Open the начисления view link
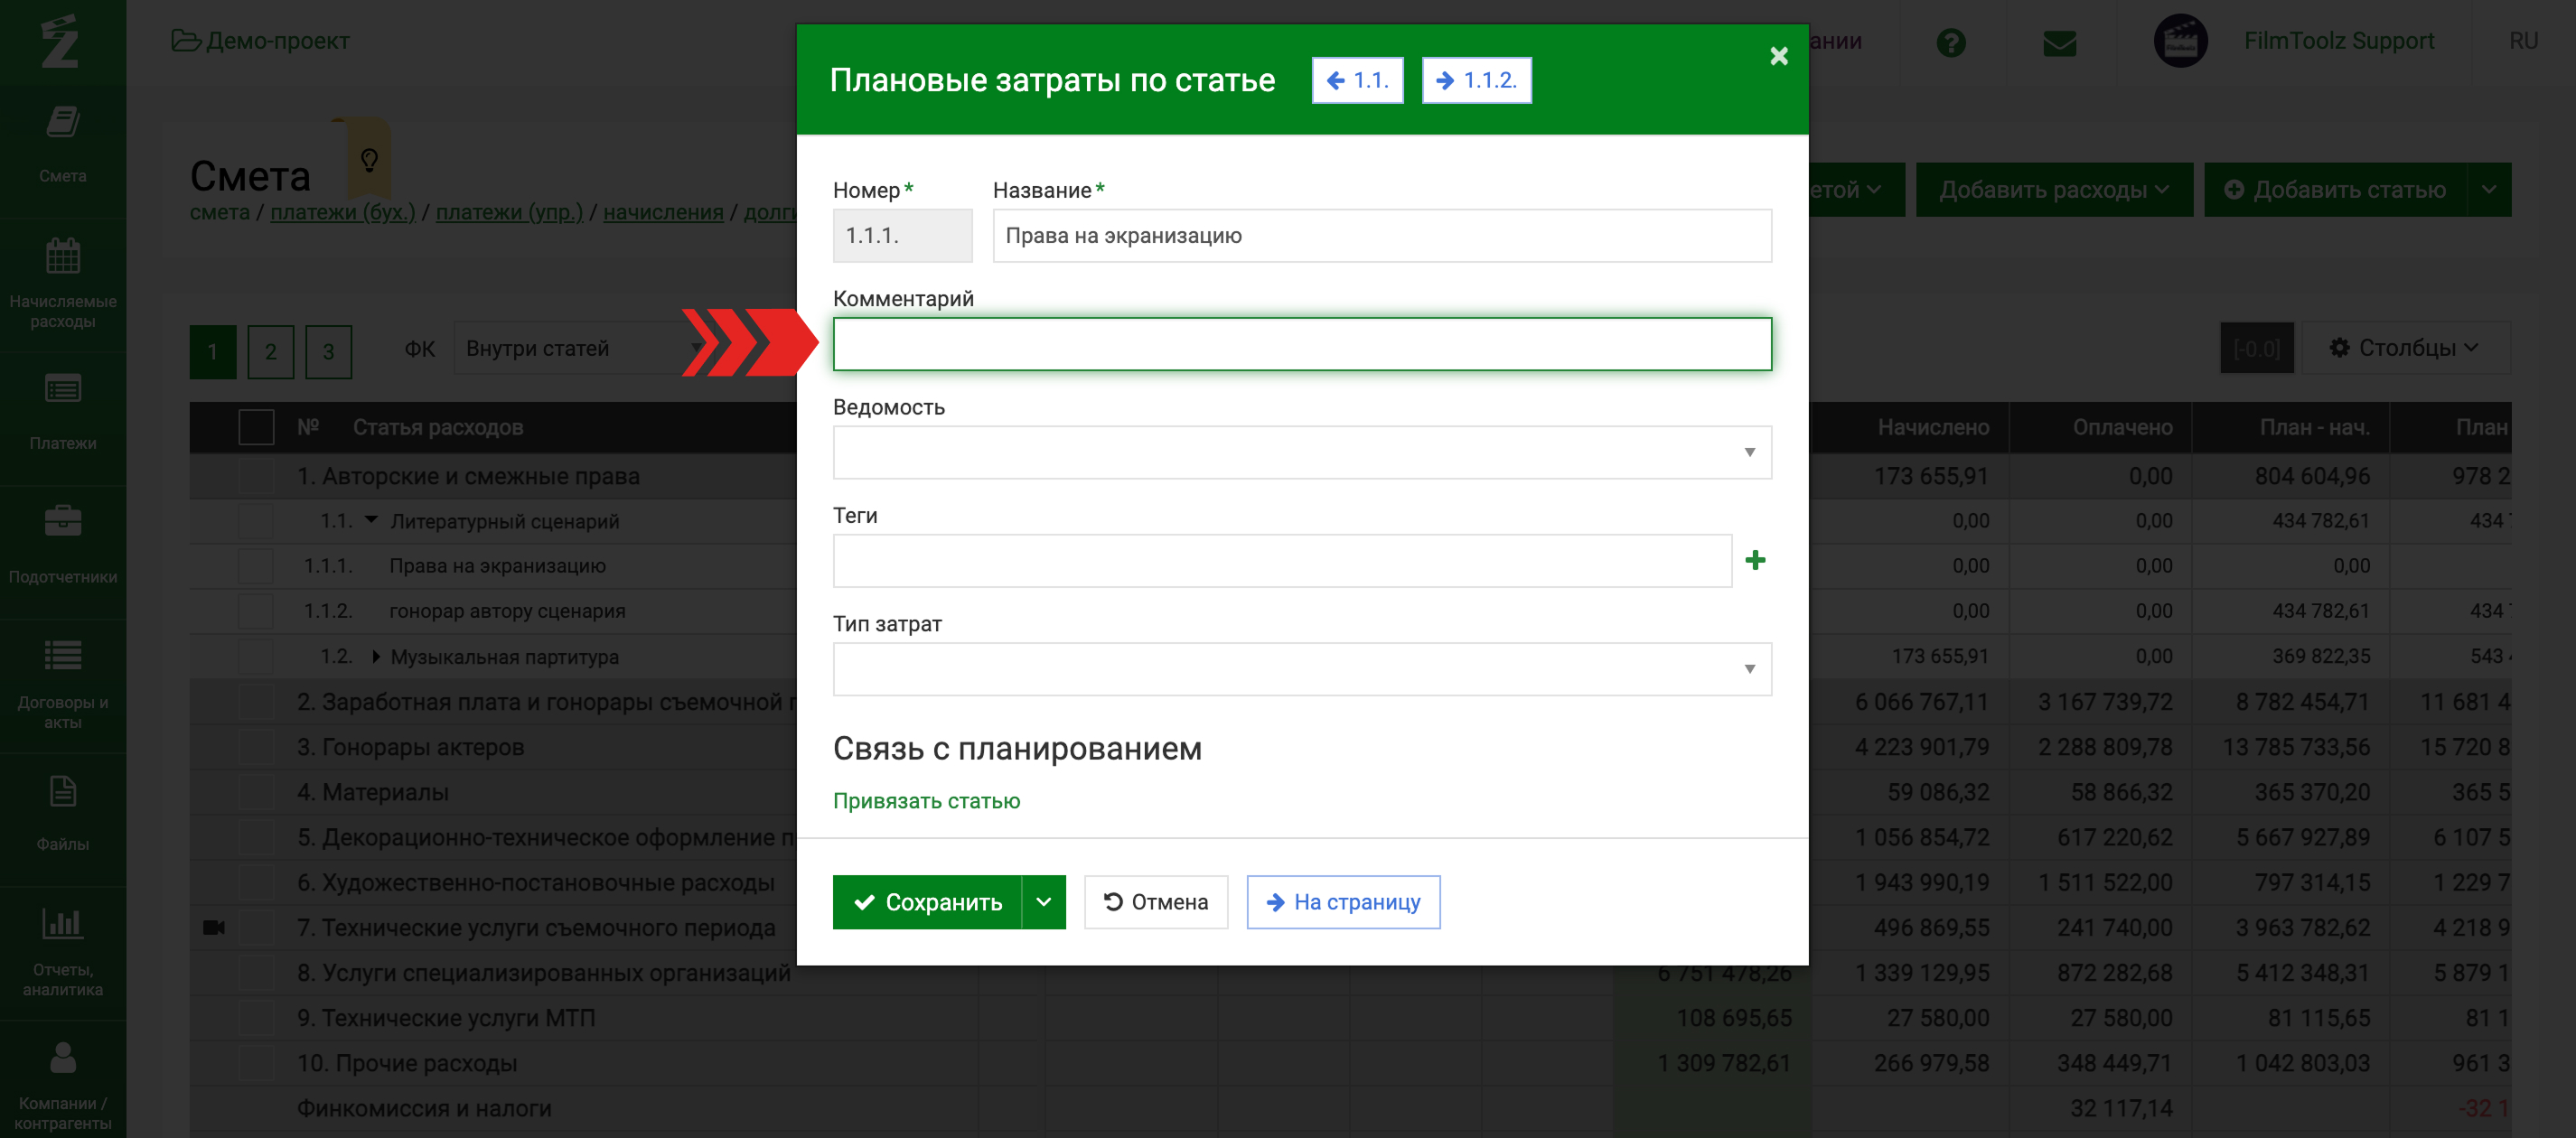 click(663, 212)
